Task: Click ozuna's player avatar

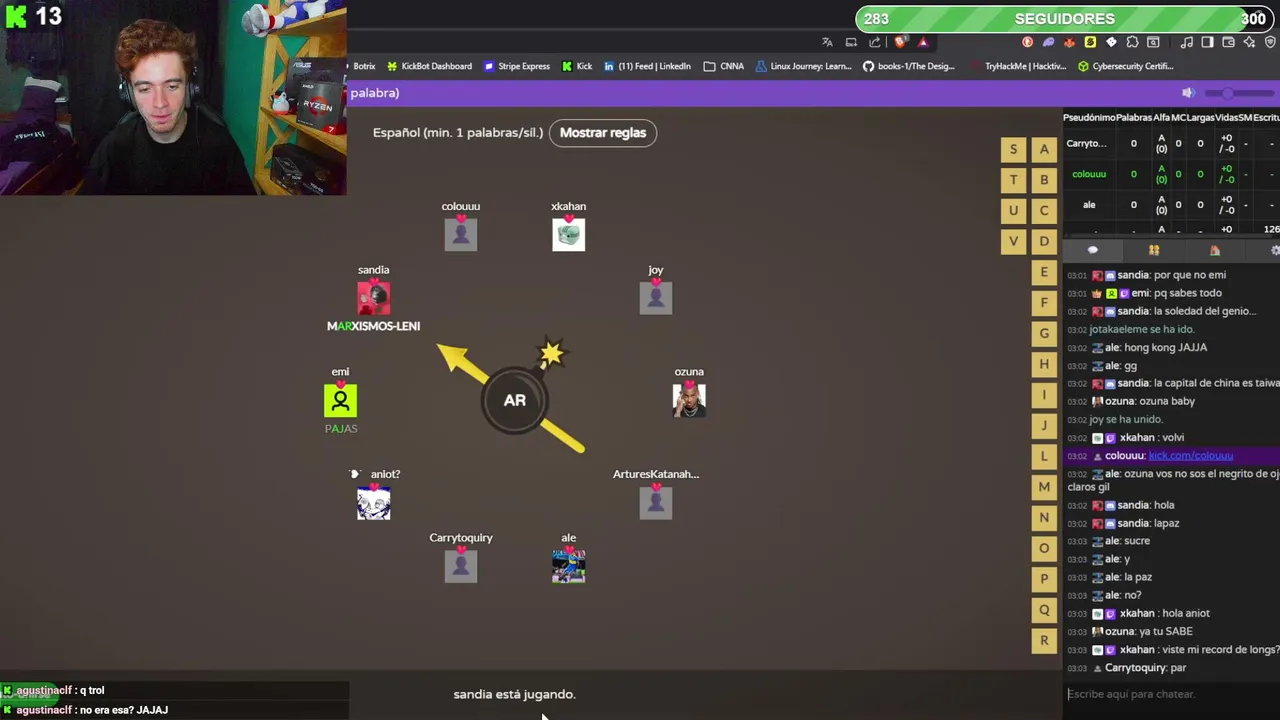Action: tap(688, 400)
